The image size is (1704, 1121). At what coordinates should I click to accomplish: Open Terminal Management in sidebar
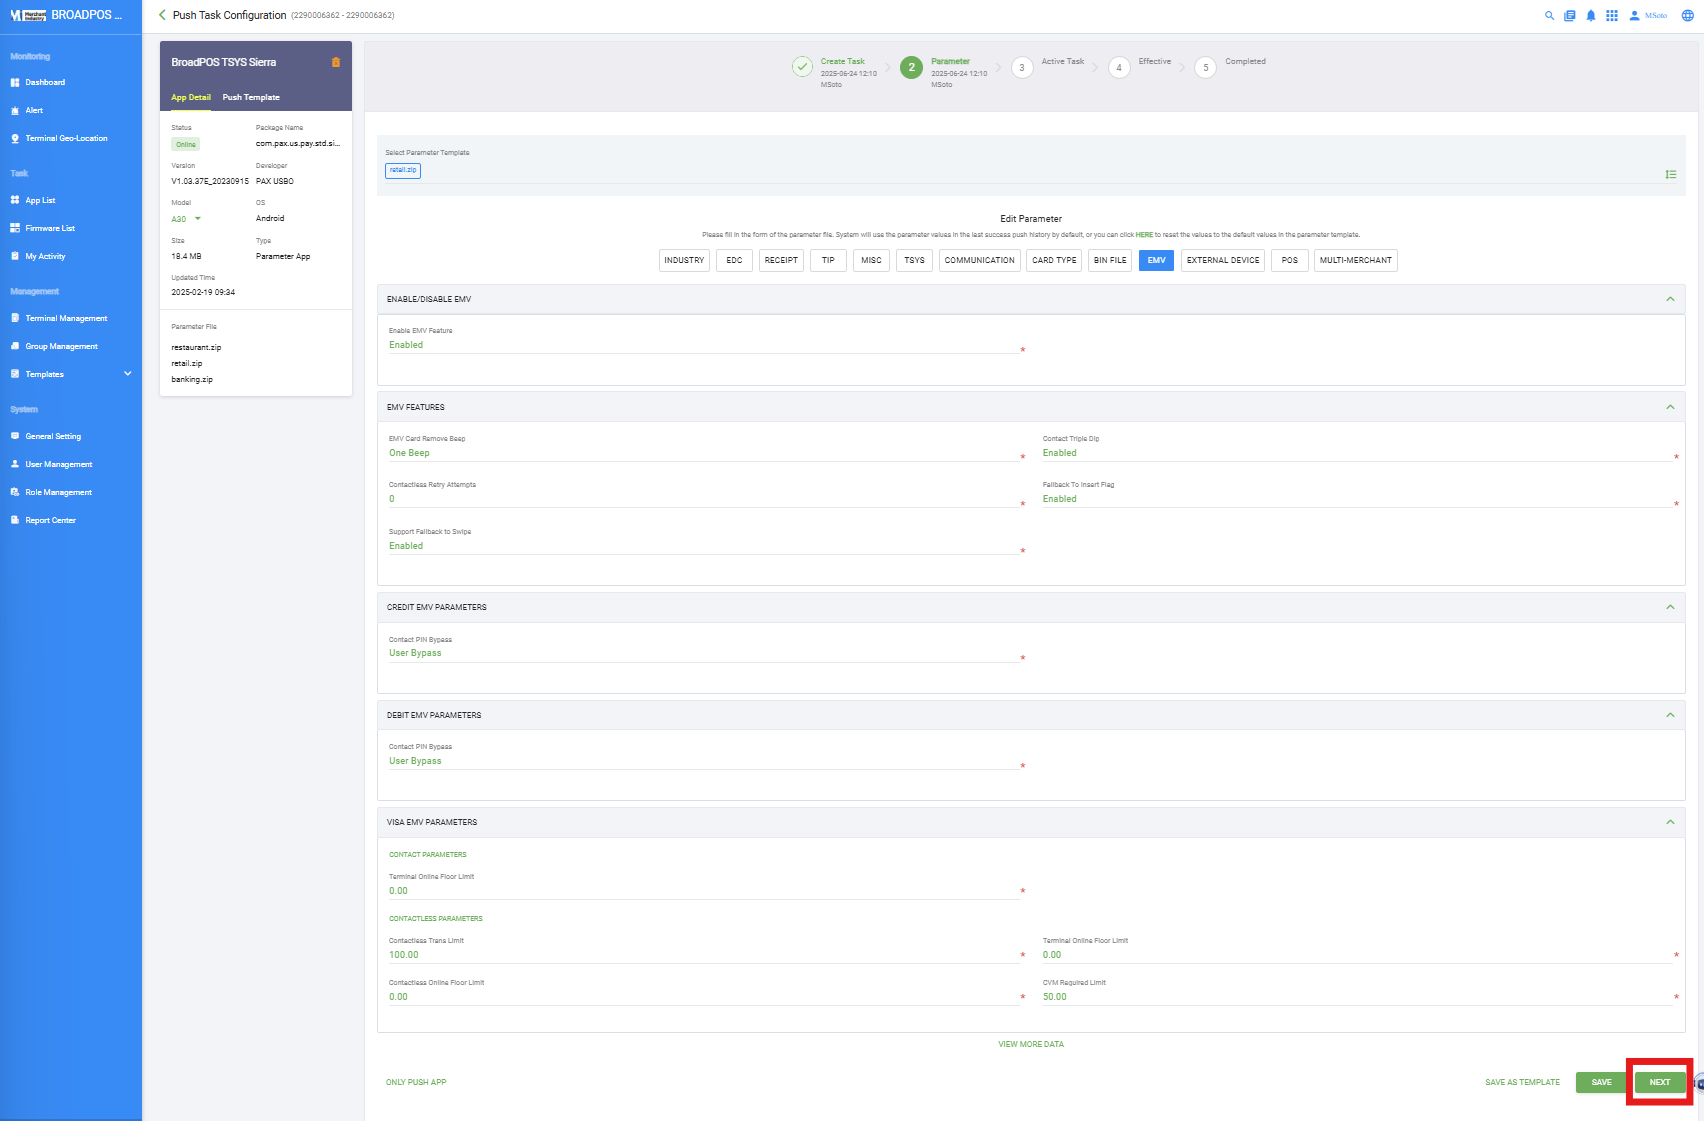tap(66, 318)
